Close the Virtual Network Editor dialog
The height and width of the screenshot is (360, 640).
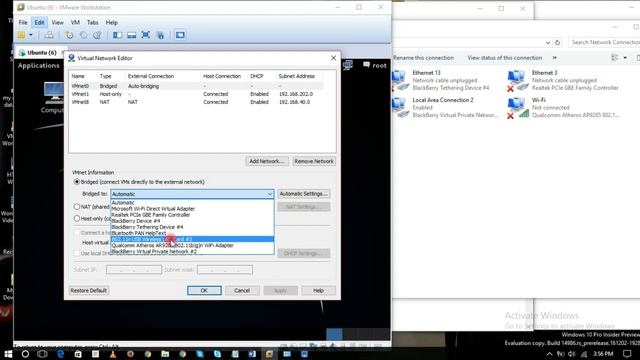click(x=333, y=58)
